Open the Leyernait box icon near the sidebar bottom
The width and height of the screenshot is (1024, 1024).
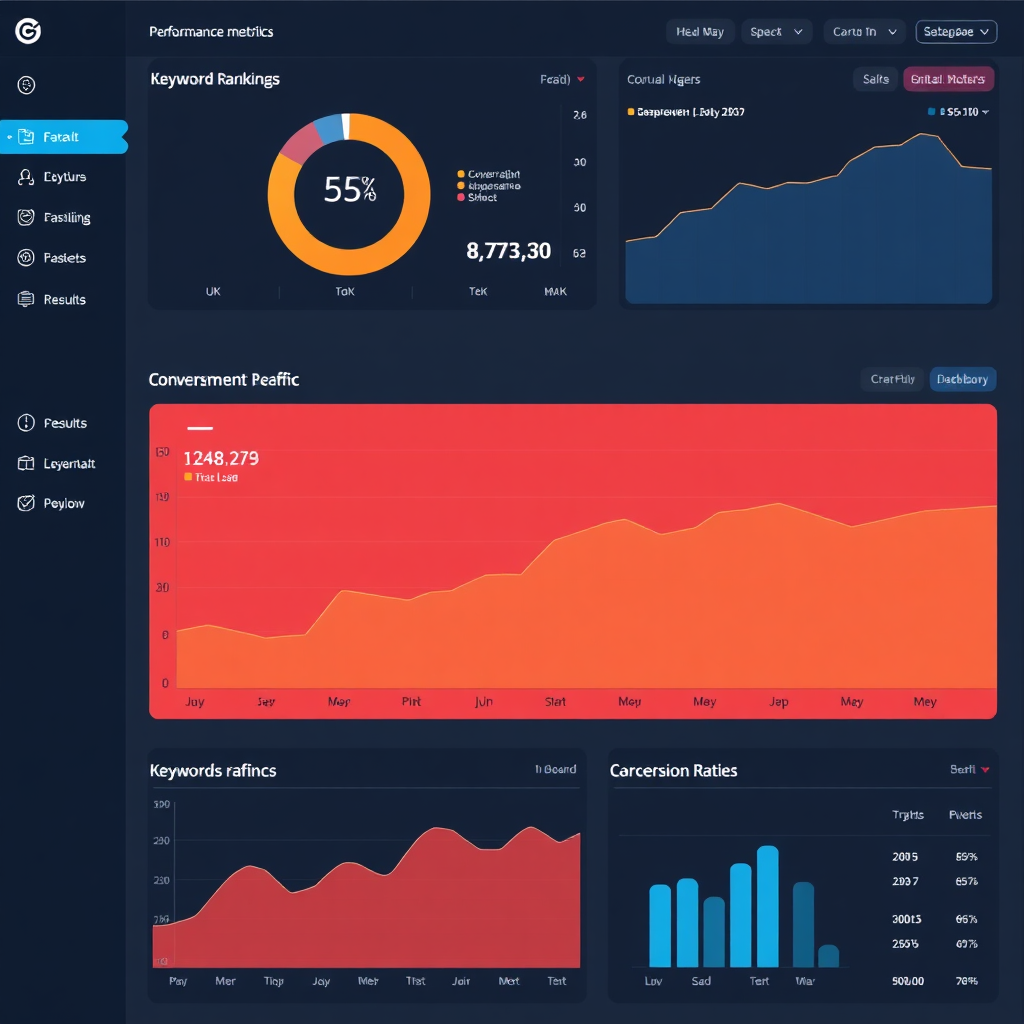(x=25, y=463)
